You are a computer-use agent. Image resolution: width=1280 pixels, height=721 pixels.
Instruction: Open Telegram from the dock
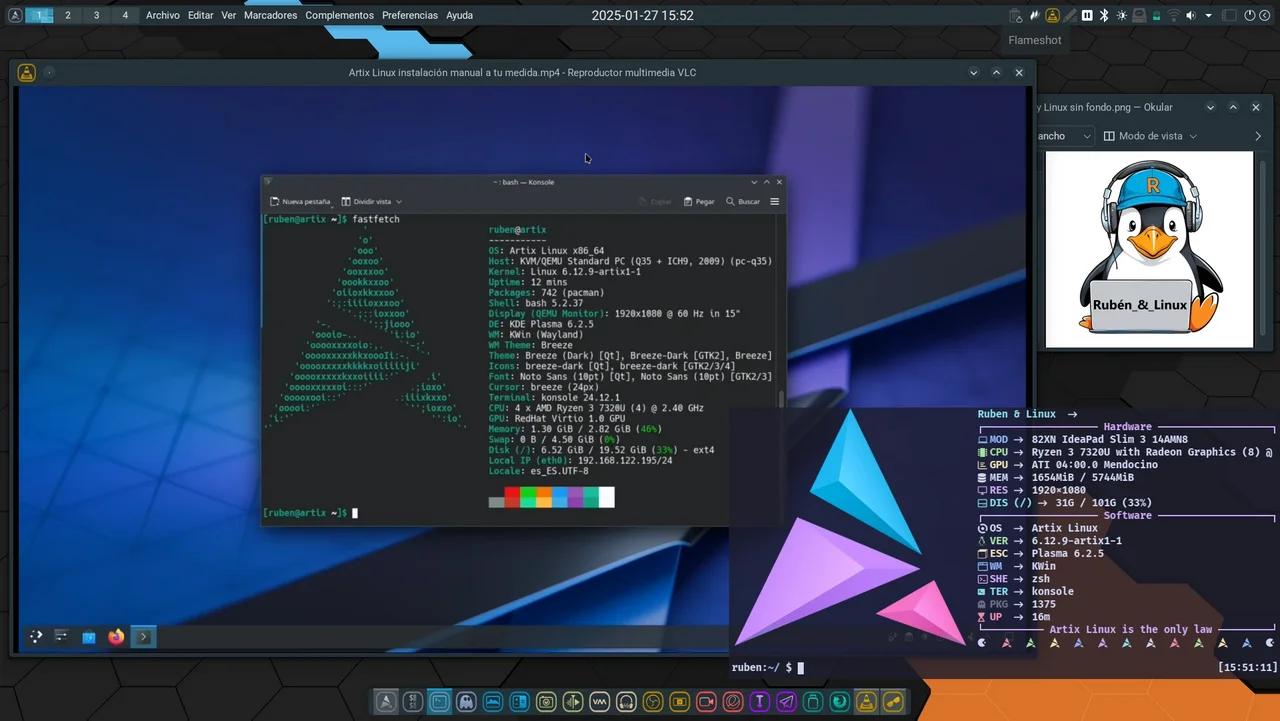(x=785, y=701)
